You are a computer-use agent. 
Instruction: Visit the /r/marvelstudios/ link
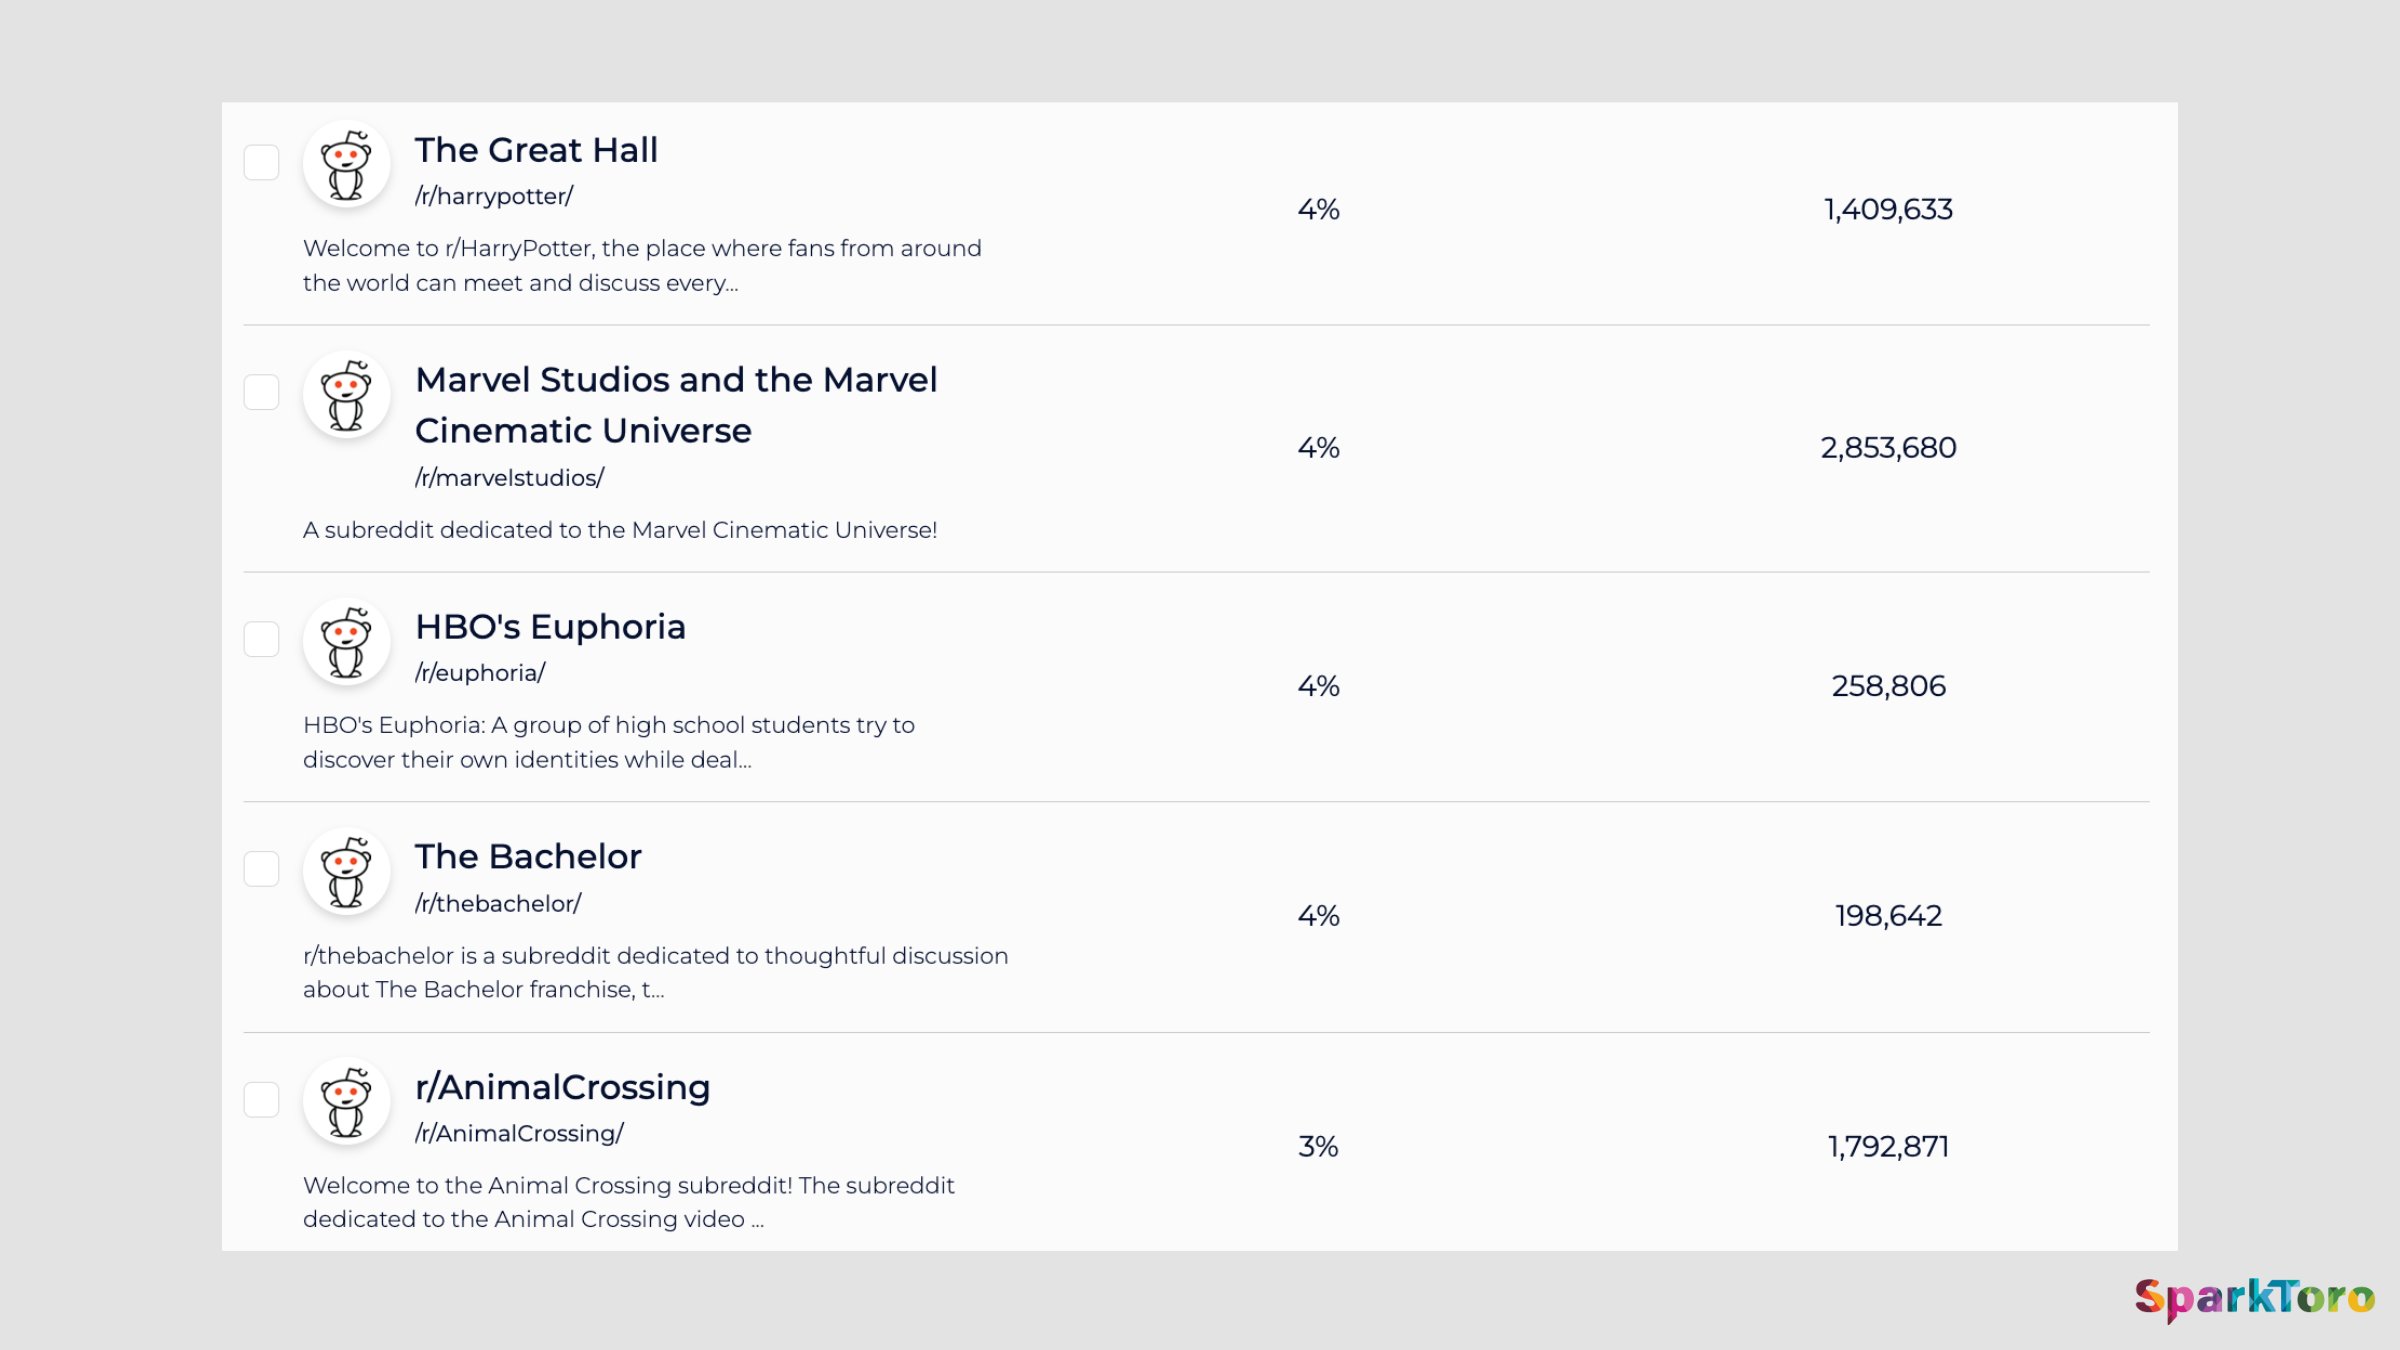tap(509, 478)
